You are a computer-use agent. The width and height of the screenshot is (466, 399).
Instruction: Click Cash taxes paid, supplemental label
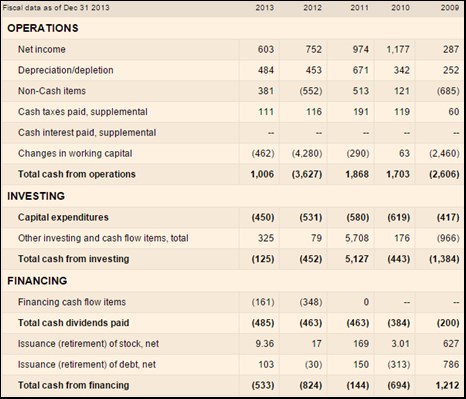click(x=83, y=112)
